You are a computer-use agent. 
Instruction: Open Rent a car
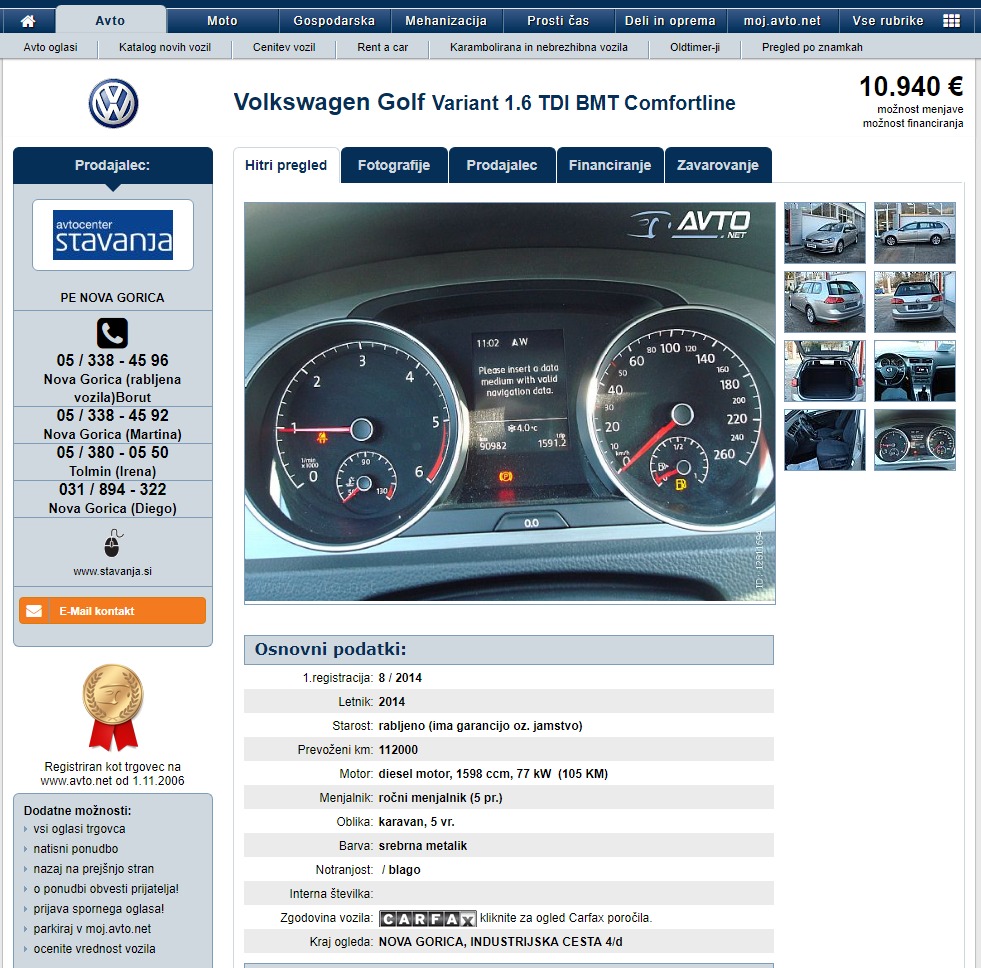pyautogui.click(x=382, y=47)
